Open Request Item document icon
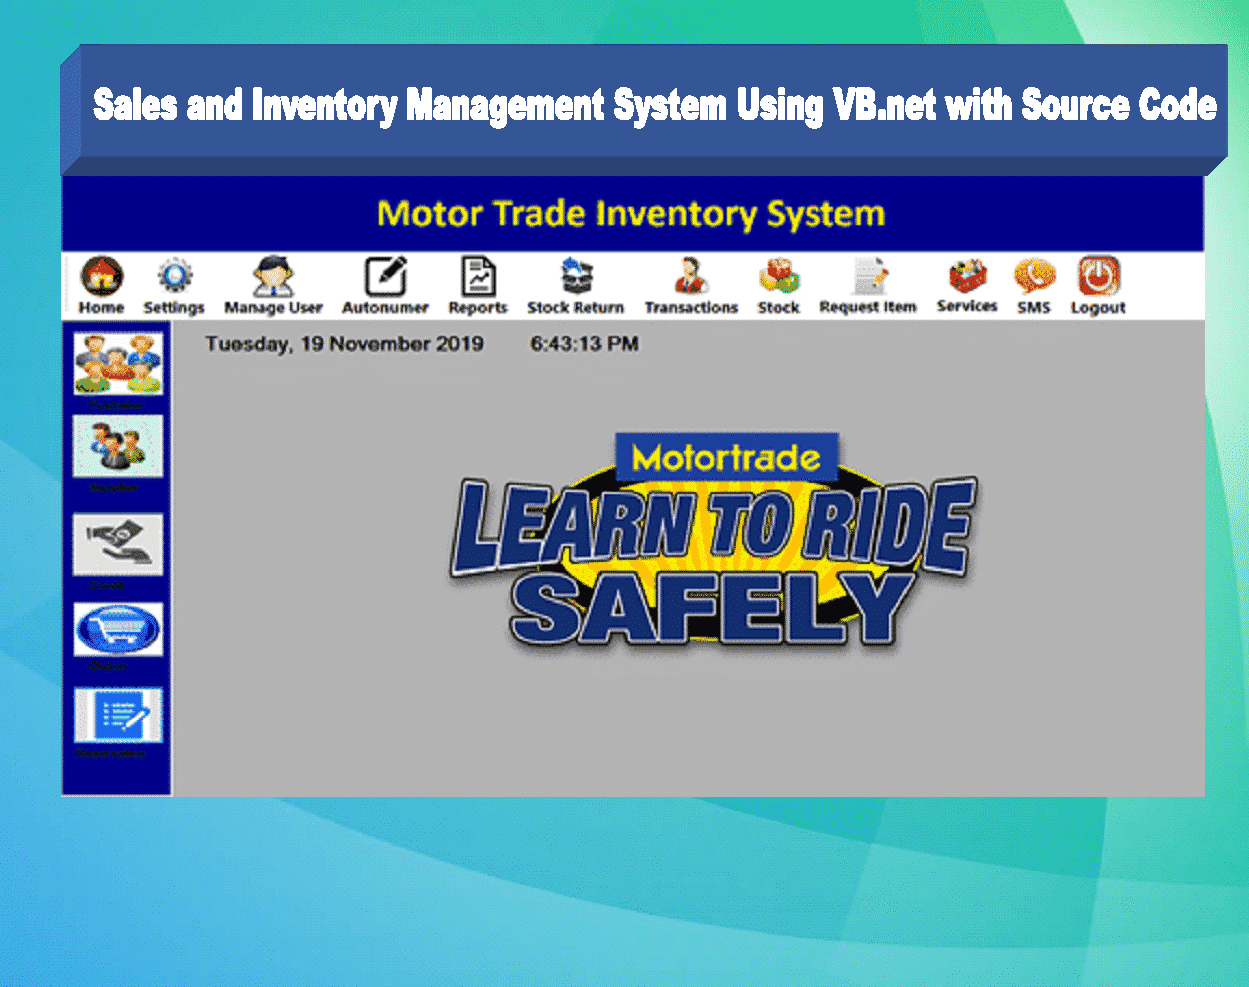The image size is (1249, 987). click(x=868, y=276)
